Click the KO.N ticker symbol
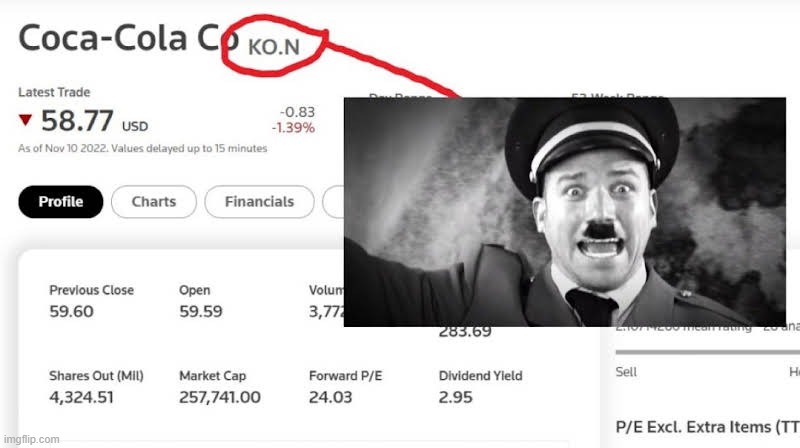The height and width of the screenshot is (448, 800). point(273,47)
